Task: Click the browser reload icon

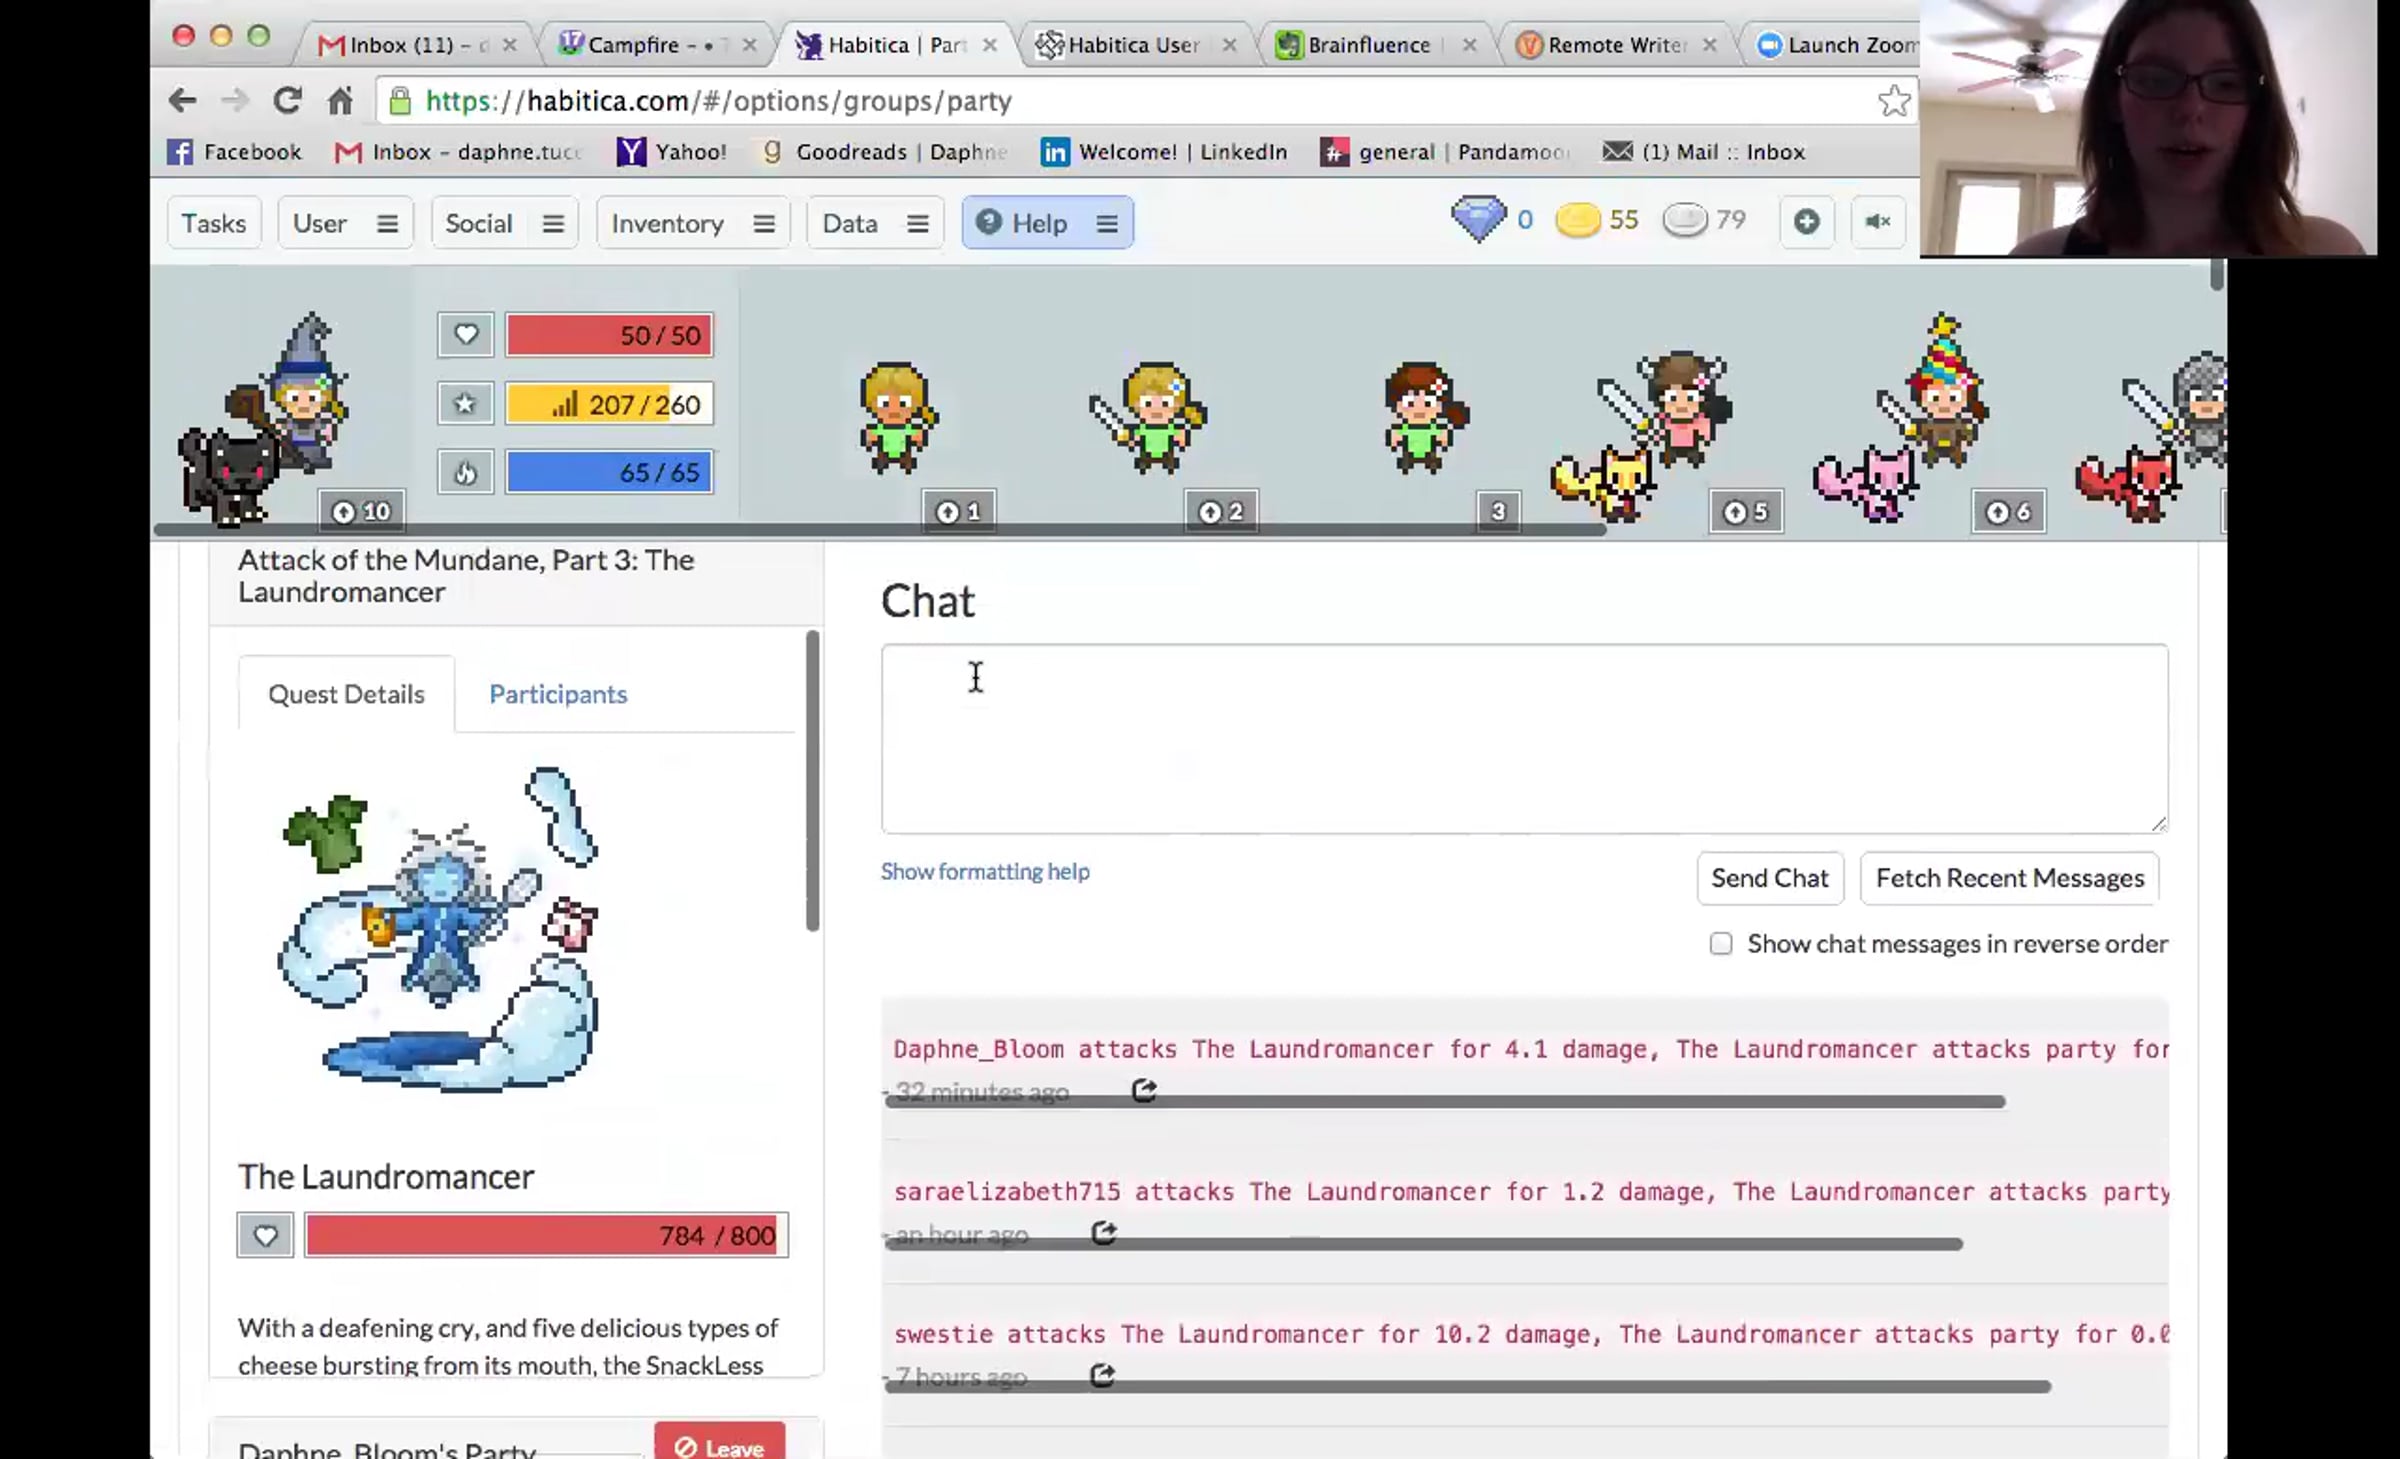Action: click(x=287, y=101)
